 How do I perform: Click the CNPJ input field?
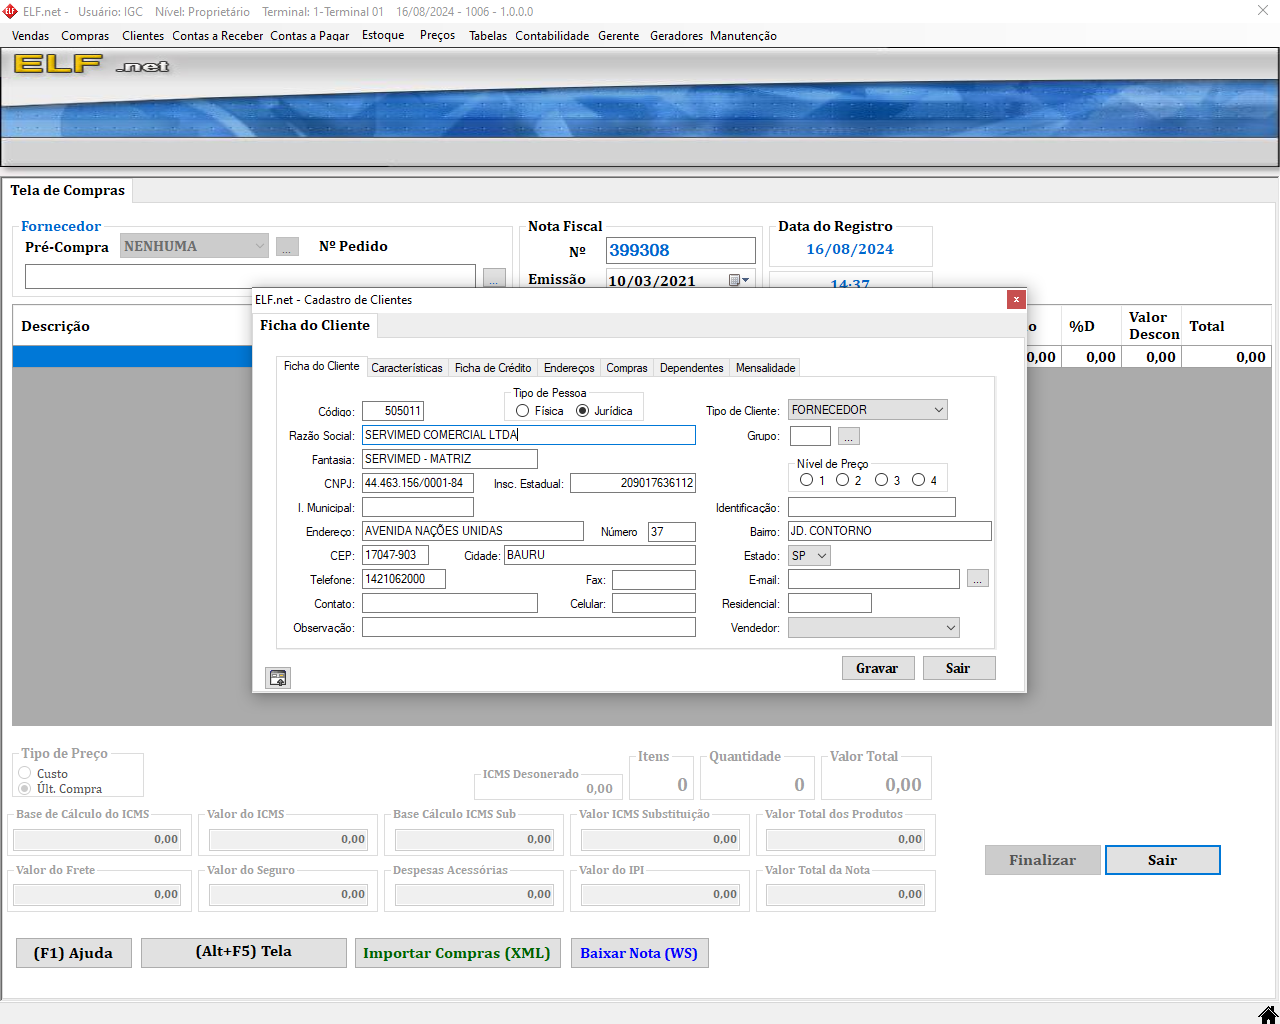pyautogui.click(x=418, y=483)
